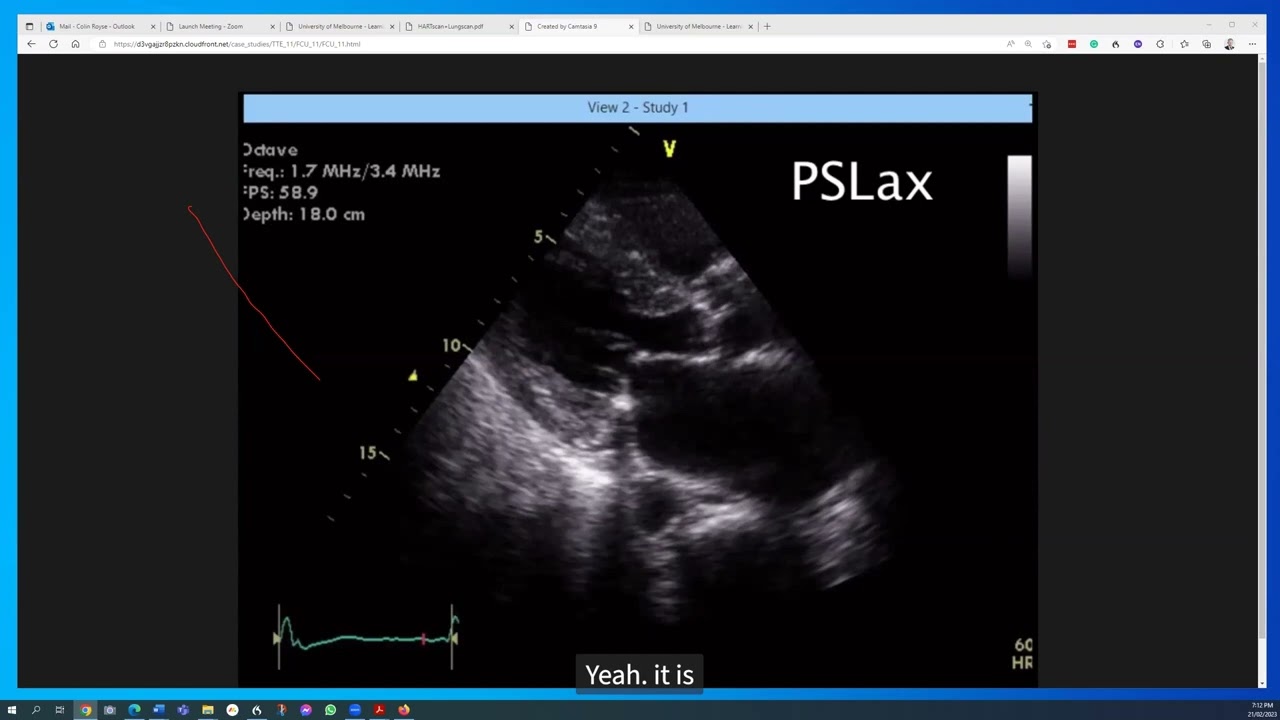This screenshot has width=1280, height=720.
Task: Open the Collections icon
Action: [1207, 44]
